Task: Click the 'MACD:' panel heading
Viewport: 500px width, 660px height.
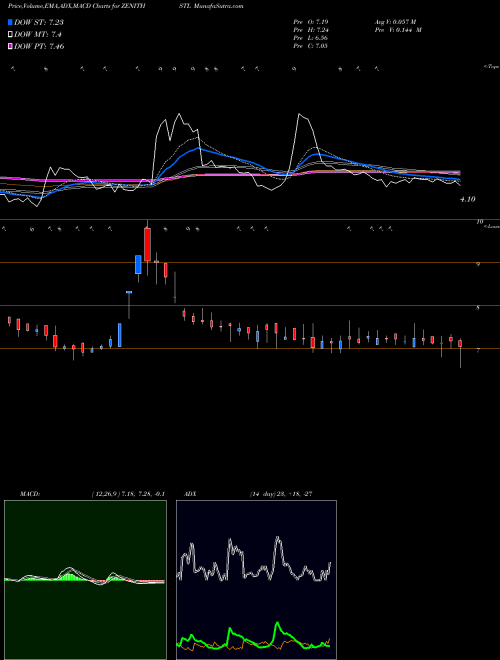Action: click(29, 494)
